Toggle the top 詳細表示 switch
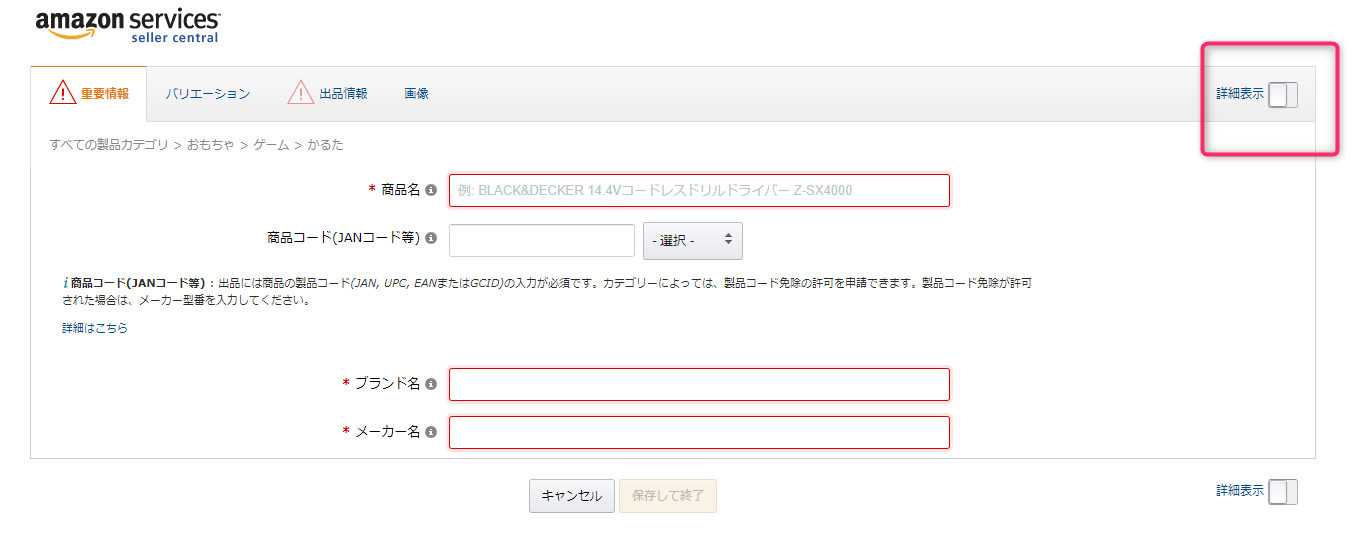The height and width of the screenshot is (533, 1367). pos(1282,94)
